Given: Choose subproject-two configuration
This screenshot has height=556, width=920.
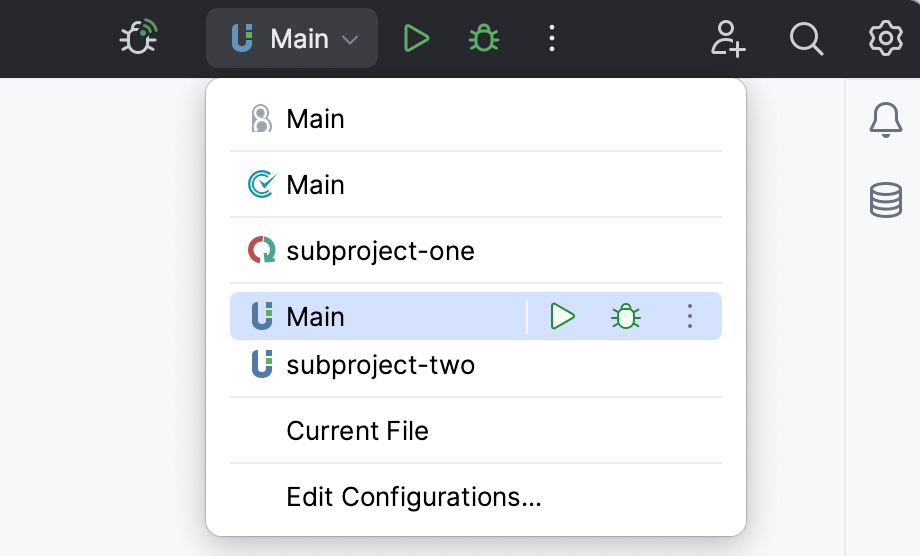Looking at the screenshot, I should coord(380,365).
